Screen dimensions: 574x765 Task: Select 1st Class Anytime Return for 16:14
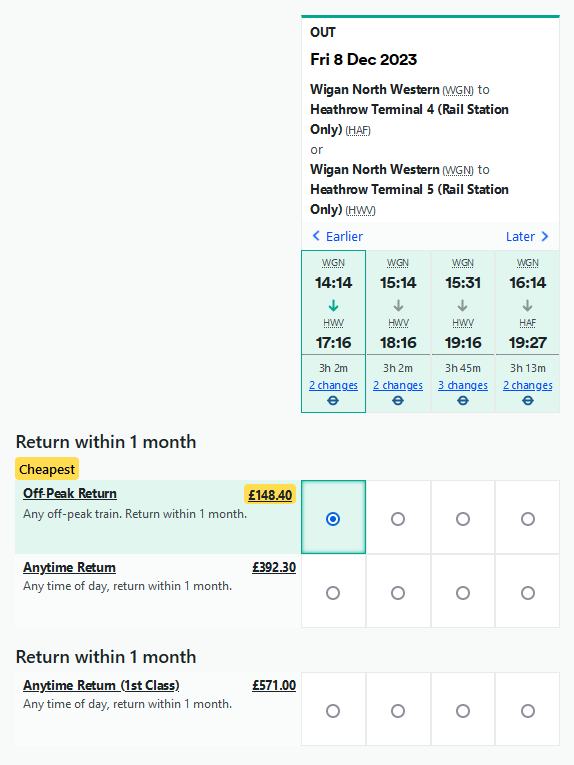point(528,711)
